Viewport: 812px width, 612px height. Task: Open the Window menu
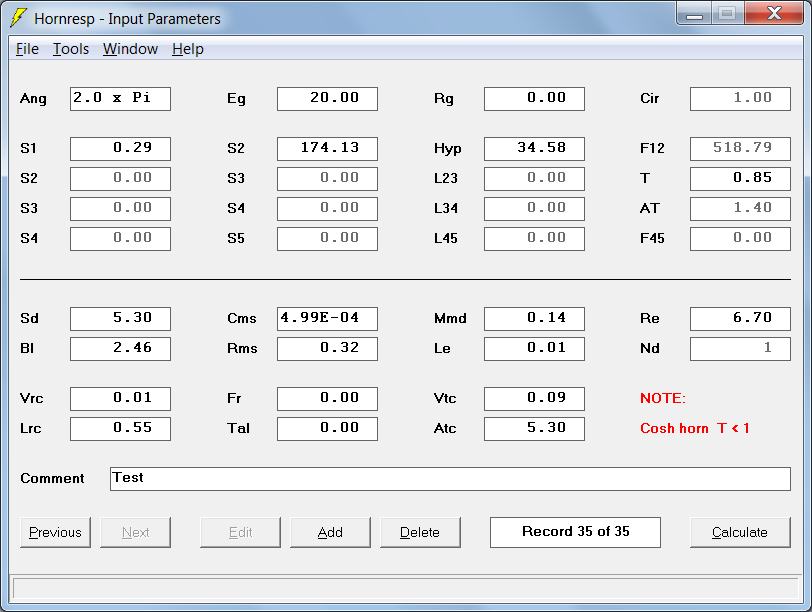130,49
